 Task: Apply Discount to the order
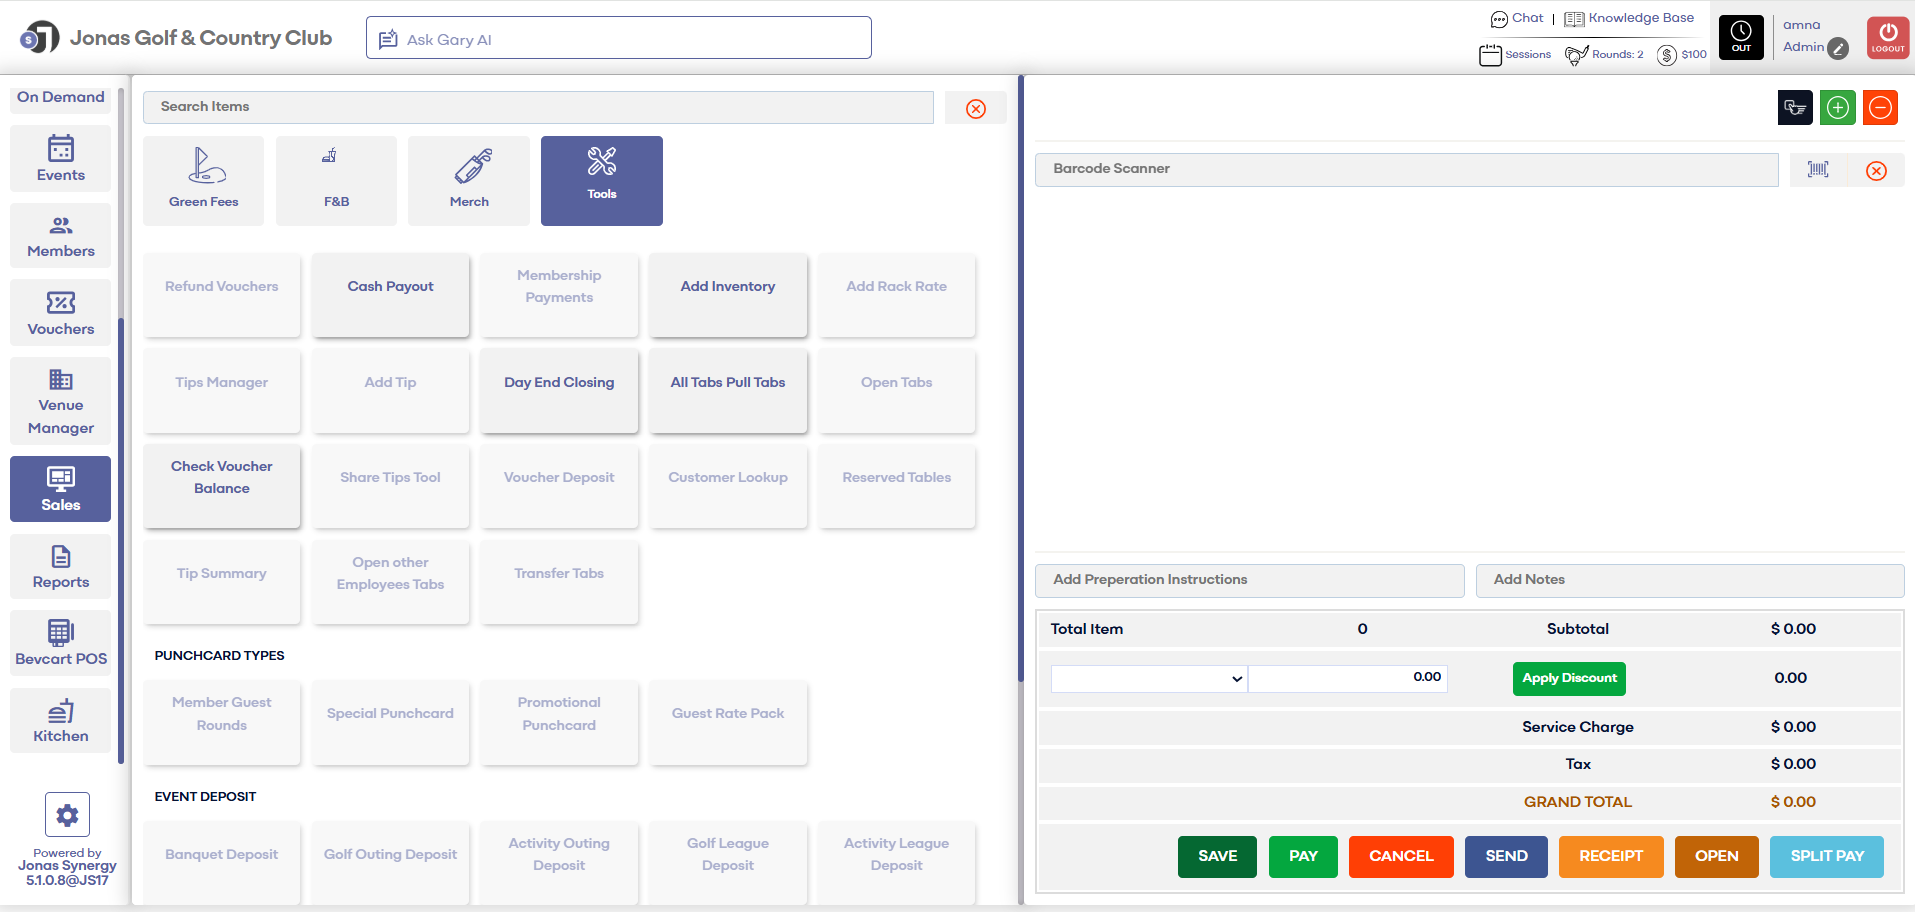point(1569,678)
